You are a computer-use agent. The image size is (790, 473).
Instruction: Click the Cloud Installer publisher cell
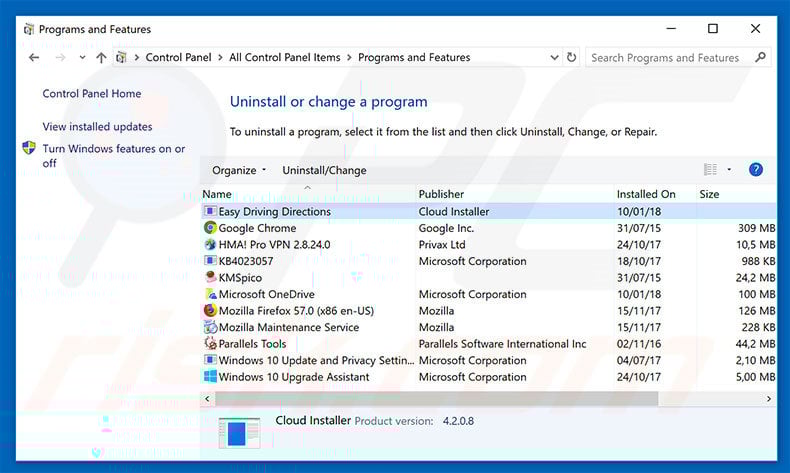[x=454, y=212]
